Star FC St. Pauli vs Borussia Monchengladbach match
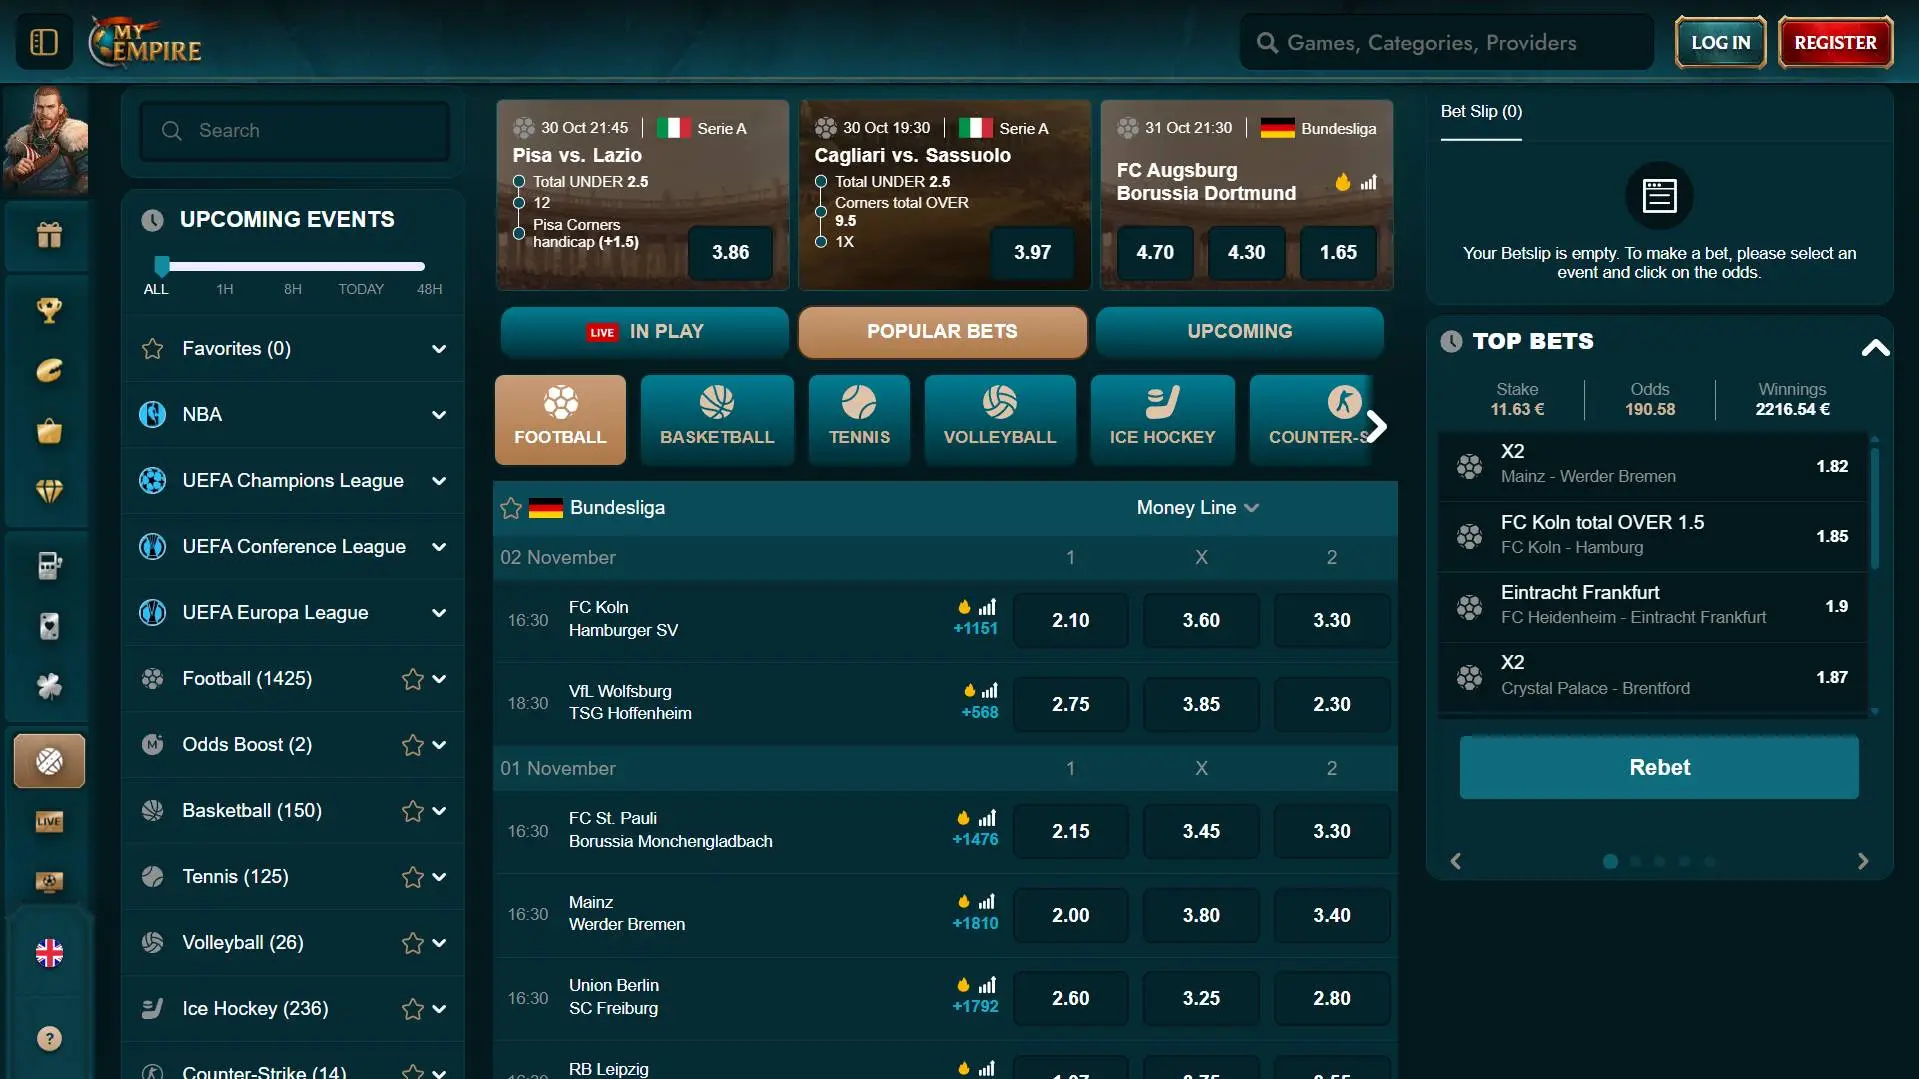This screenshot has height=1079, width=1919. point(510,830)
